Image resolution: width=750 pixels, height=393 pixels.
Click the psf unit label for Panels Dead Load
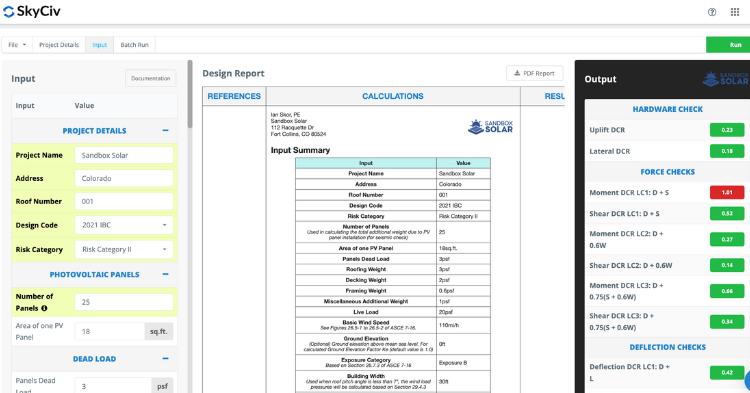point(162,386)
